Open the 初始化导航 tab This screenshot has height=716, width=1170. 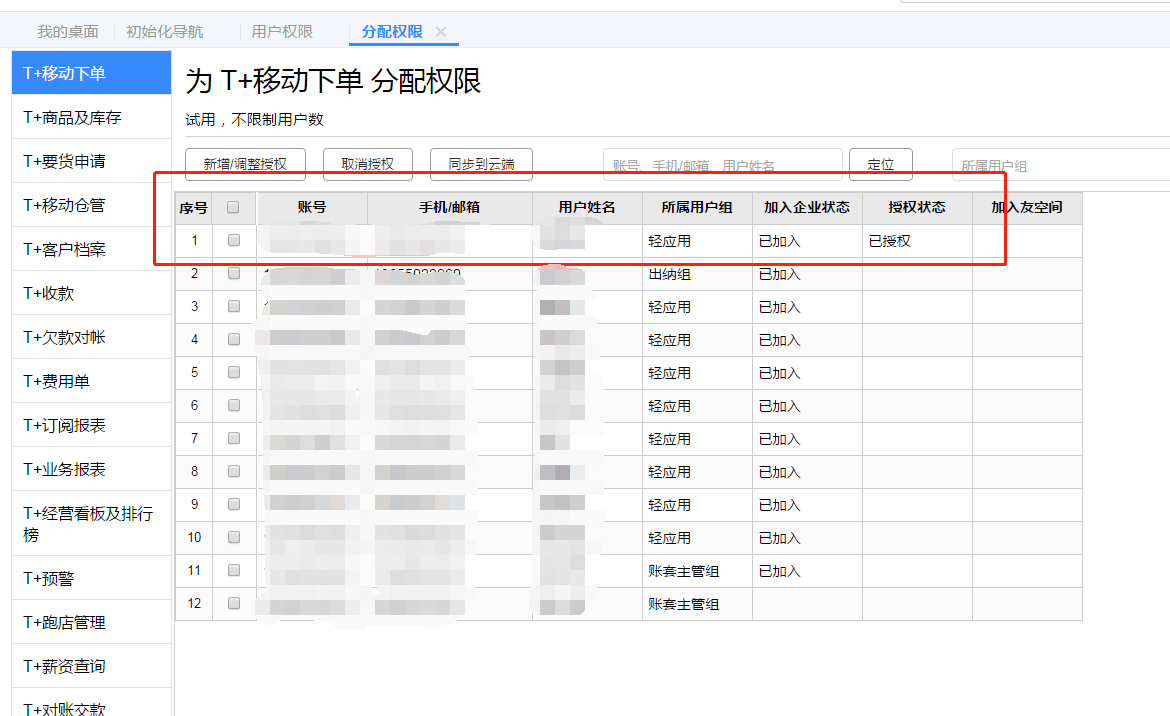coord(164,32)
